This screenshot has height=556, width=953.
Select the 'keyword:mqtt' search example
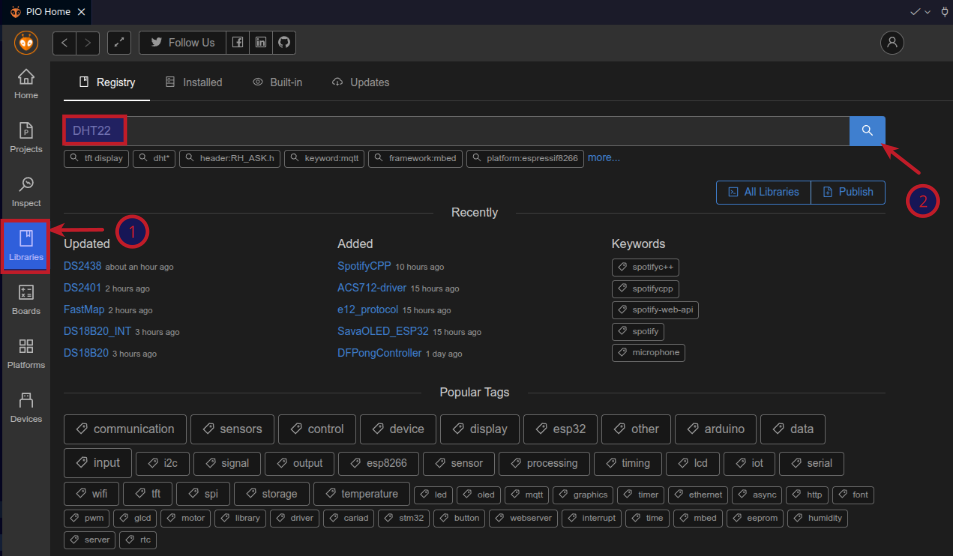(x=325, y=158)
